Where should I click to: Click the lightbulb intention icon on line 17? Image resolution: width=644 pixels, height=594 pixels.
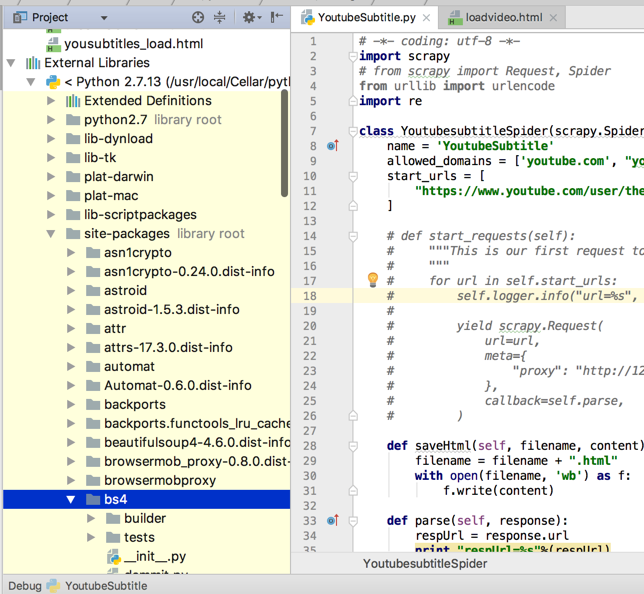pyautogui.click(x=372, y=279)
